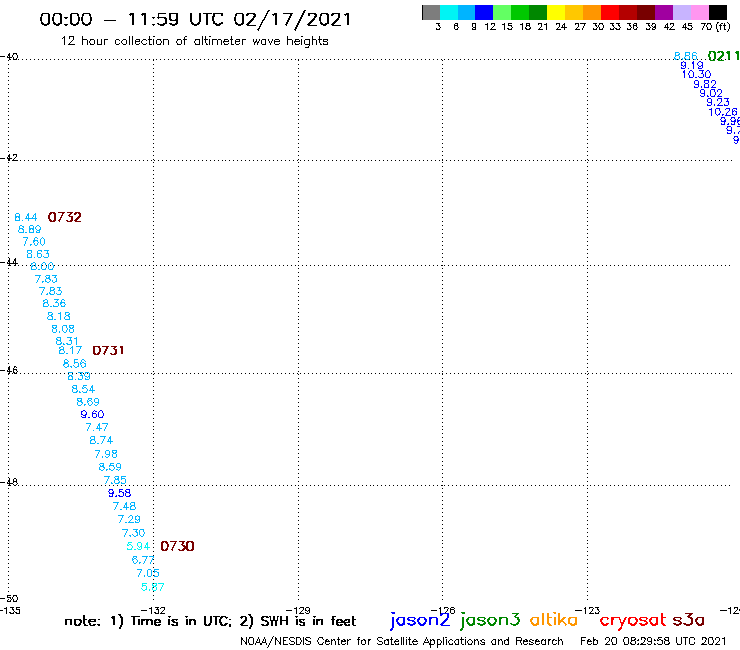Click the 'Feb 20 08:29:58 UTC 2021' timestamp

point(653,641)
